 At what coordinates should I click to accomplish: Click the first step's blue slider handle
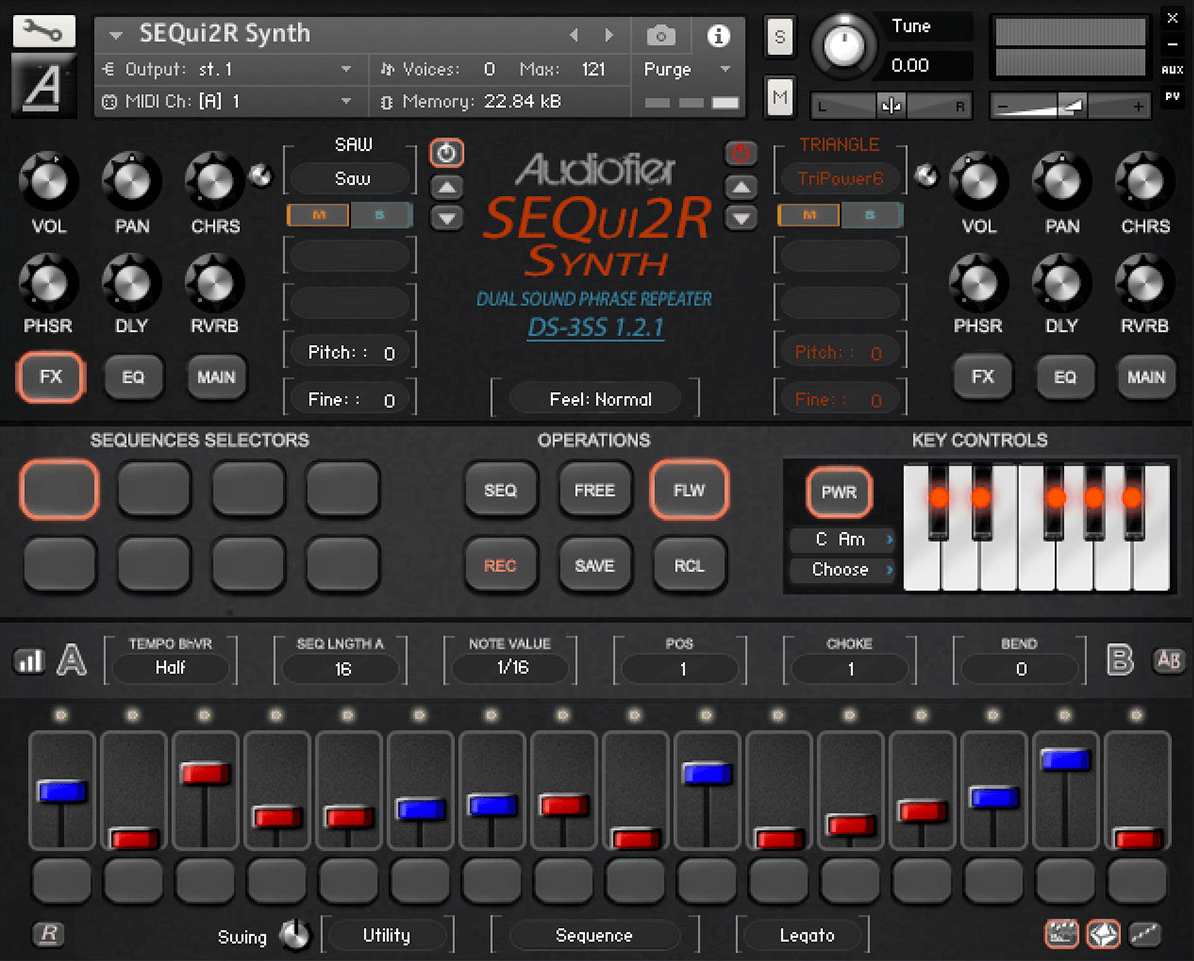[62, 791]
